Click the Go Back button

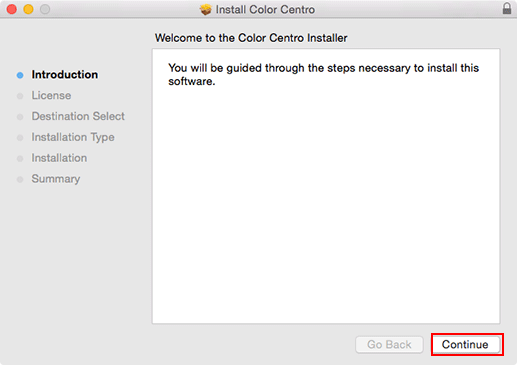tap(389, 344)
